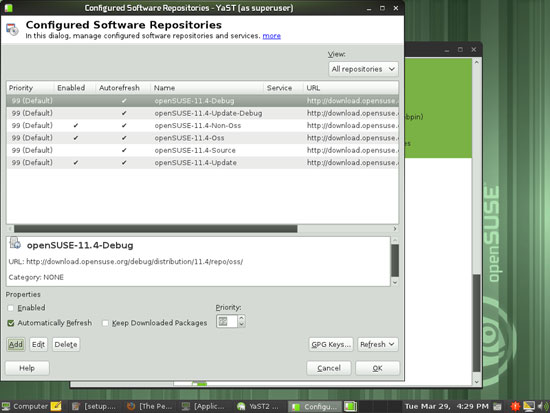This screenshot has width=550, height=413.
Task: Open the Computer menu in the taskbar
Action: point(25,406)
